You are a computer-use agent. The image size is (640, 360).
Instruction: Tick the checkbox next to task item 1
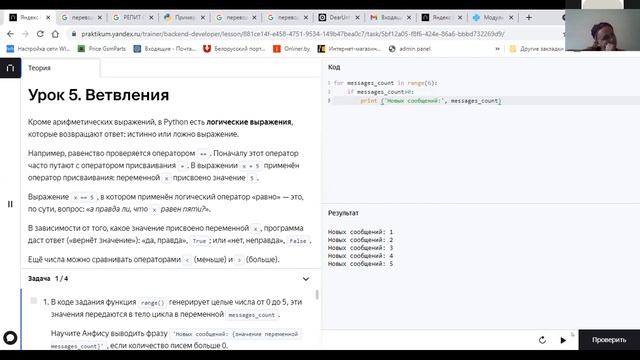[x=34, y=301]
